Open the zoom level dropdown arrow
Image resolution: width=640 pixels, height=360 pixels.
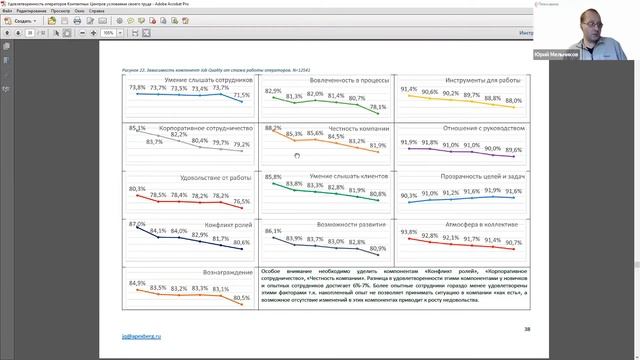[120, 33]
